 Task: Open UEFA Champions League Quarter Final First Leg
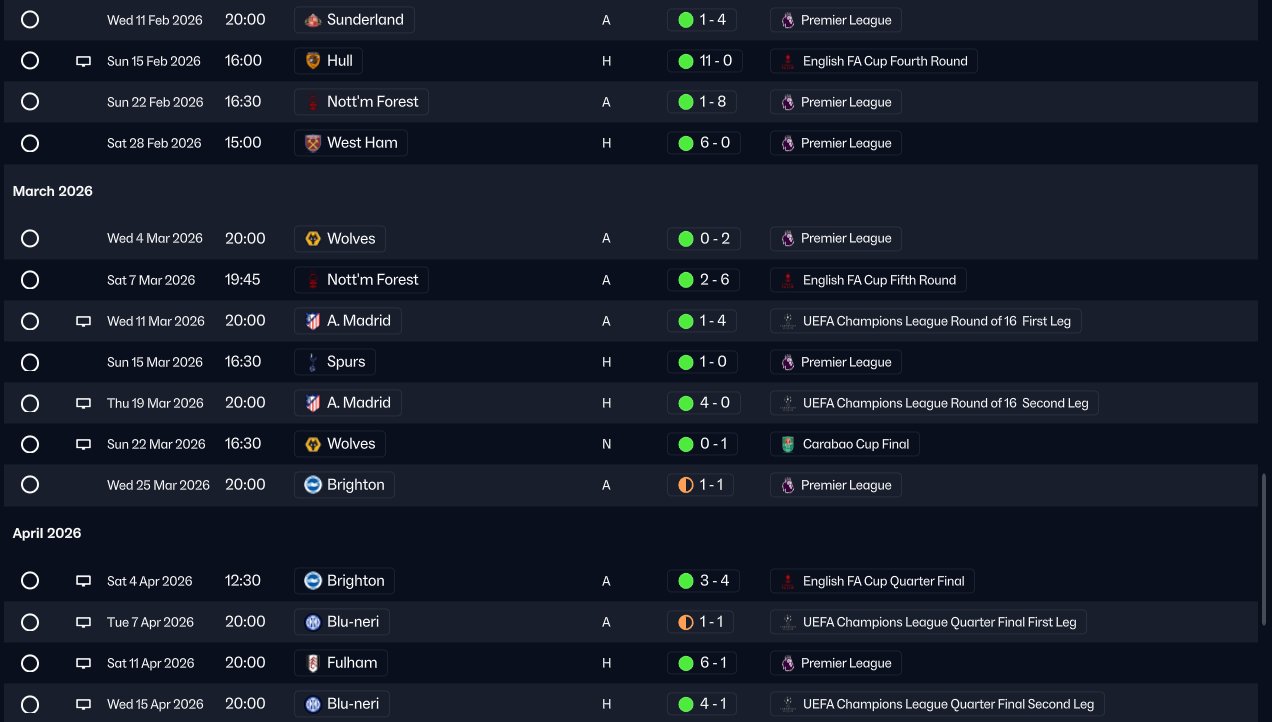928,622
